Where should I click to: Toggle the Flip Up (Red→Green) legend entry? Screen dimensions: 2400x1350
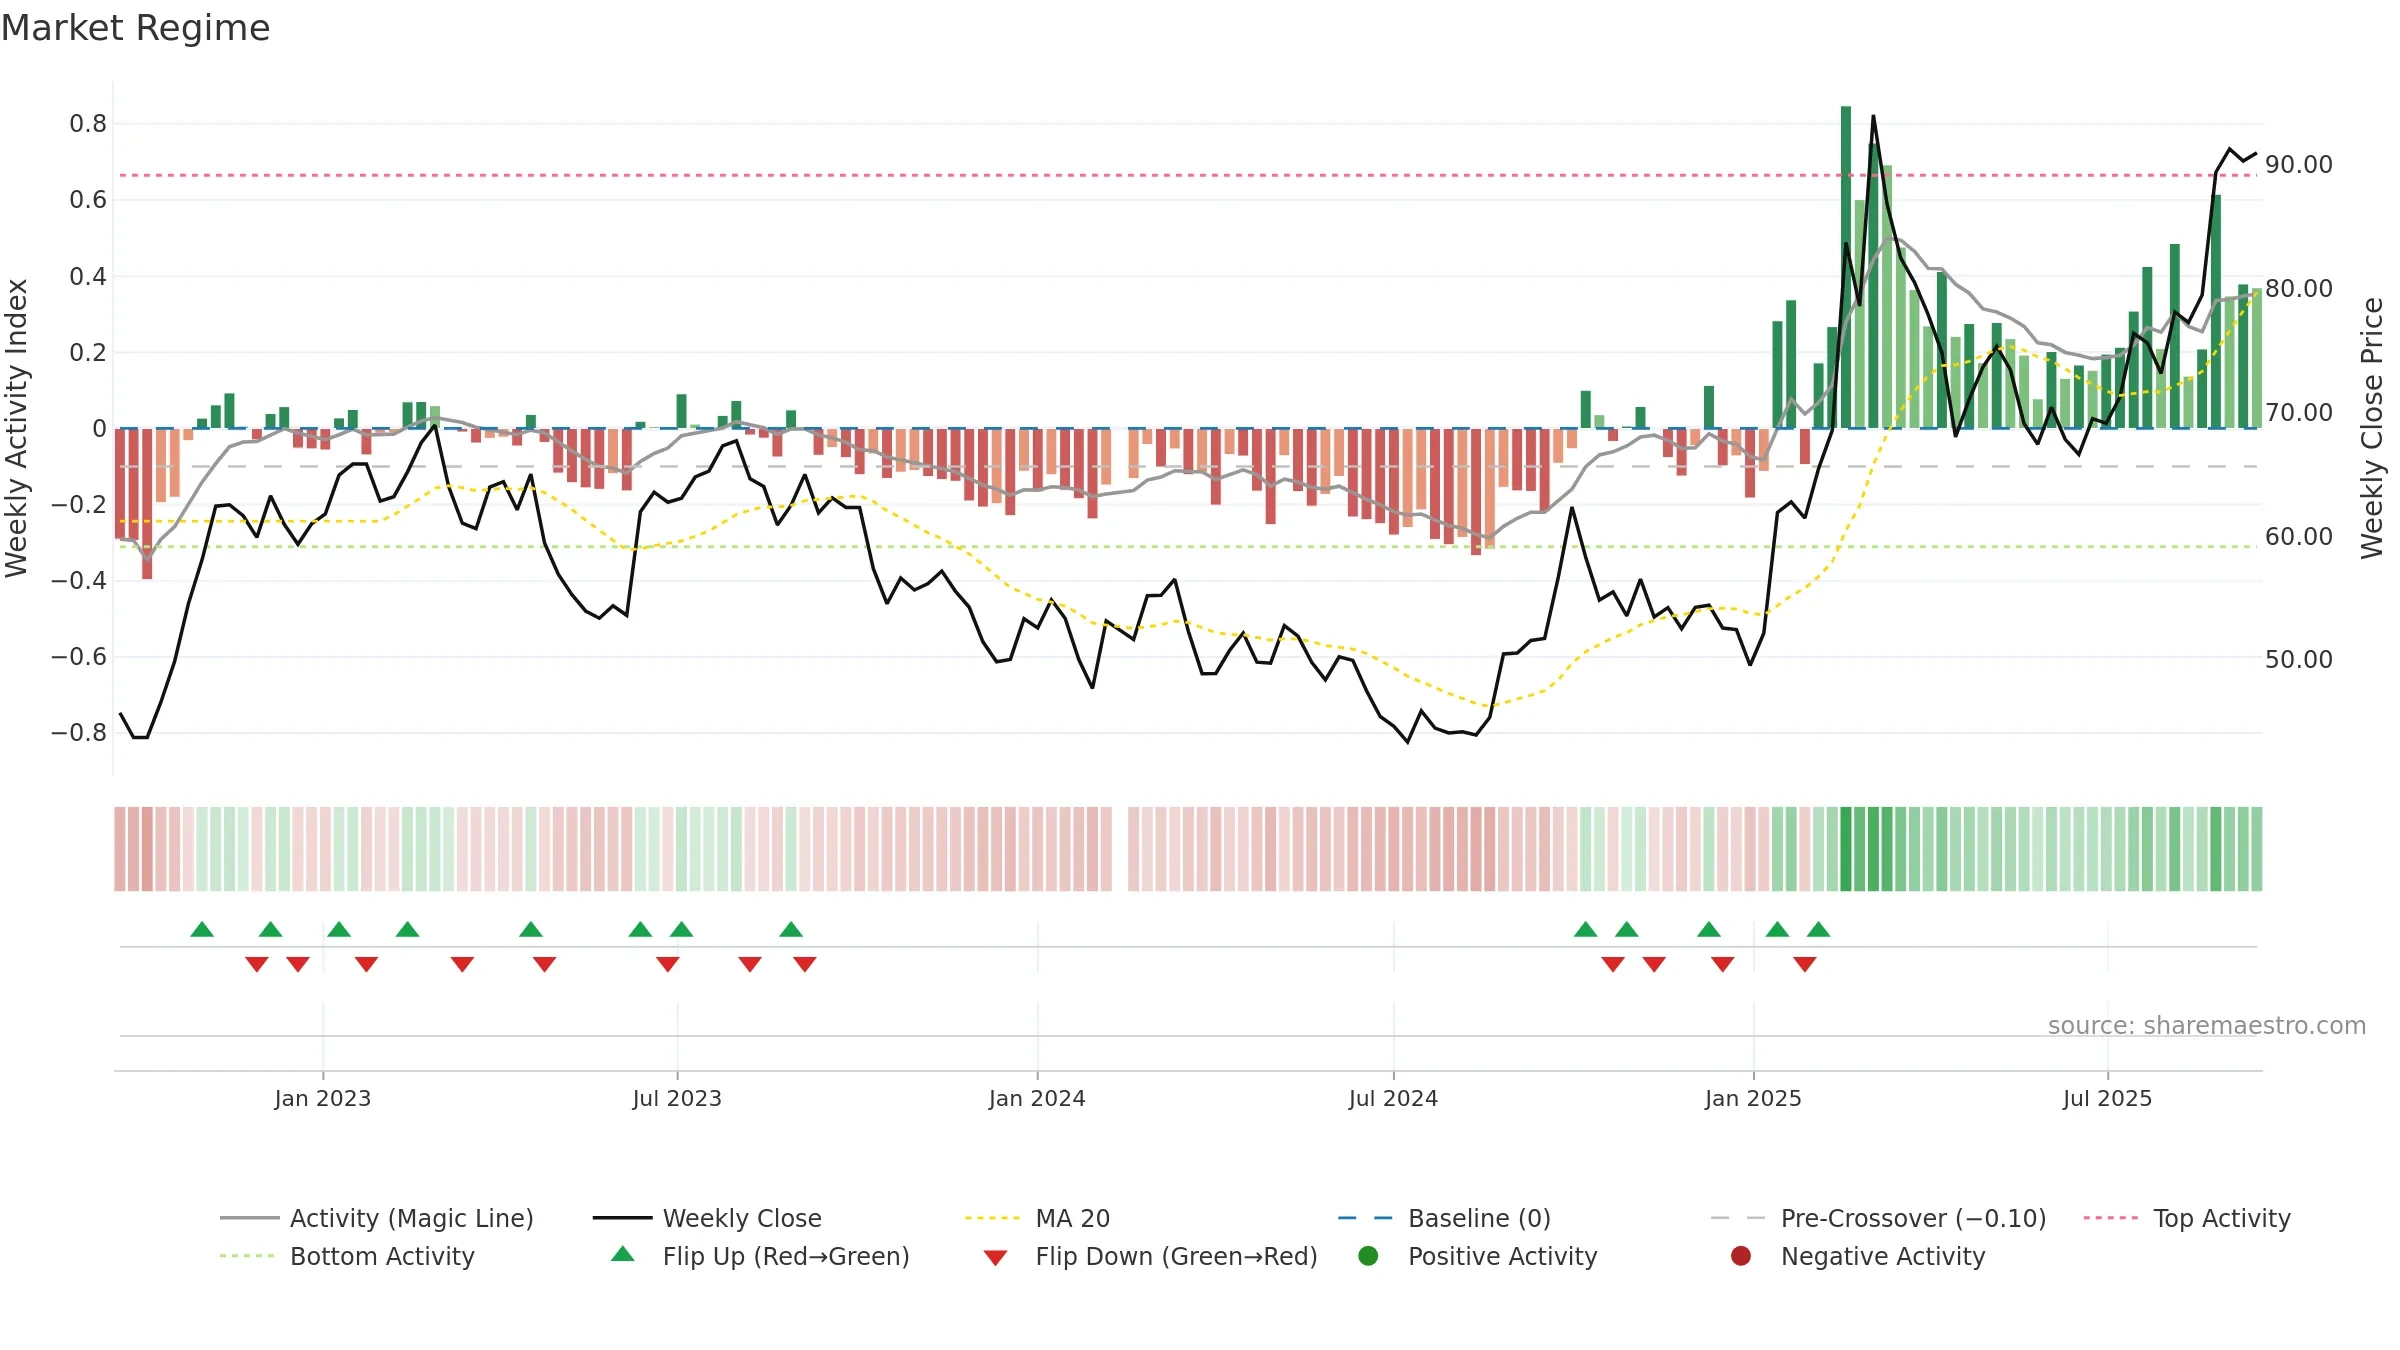pos(760,1256)
